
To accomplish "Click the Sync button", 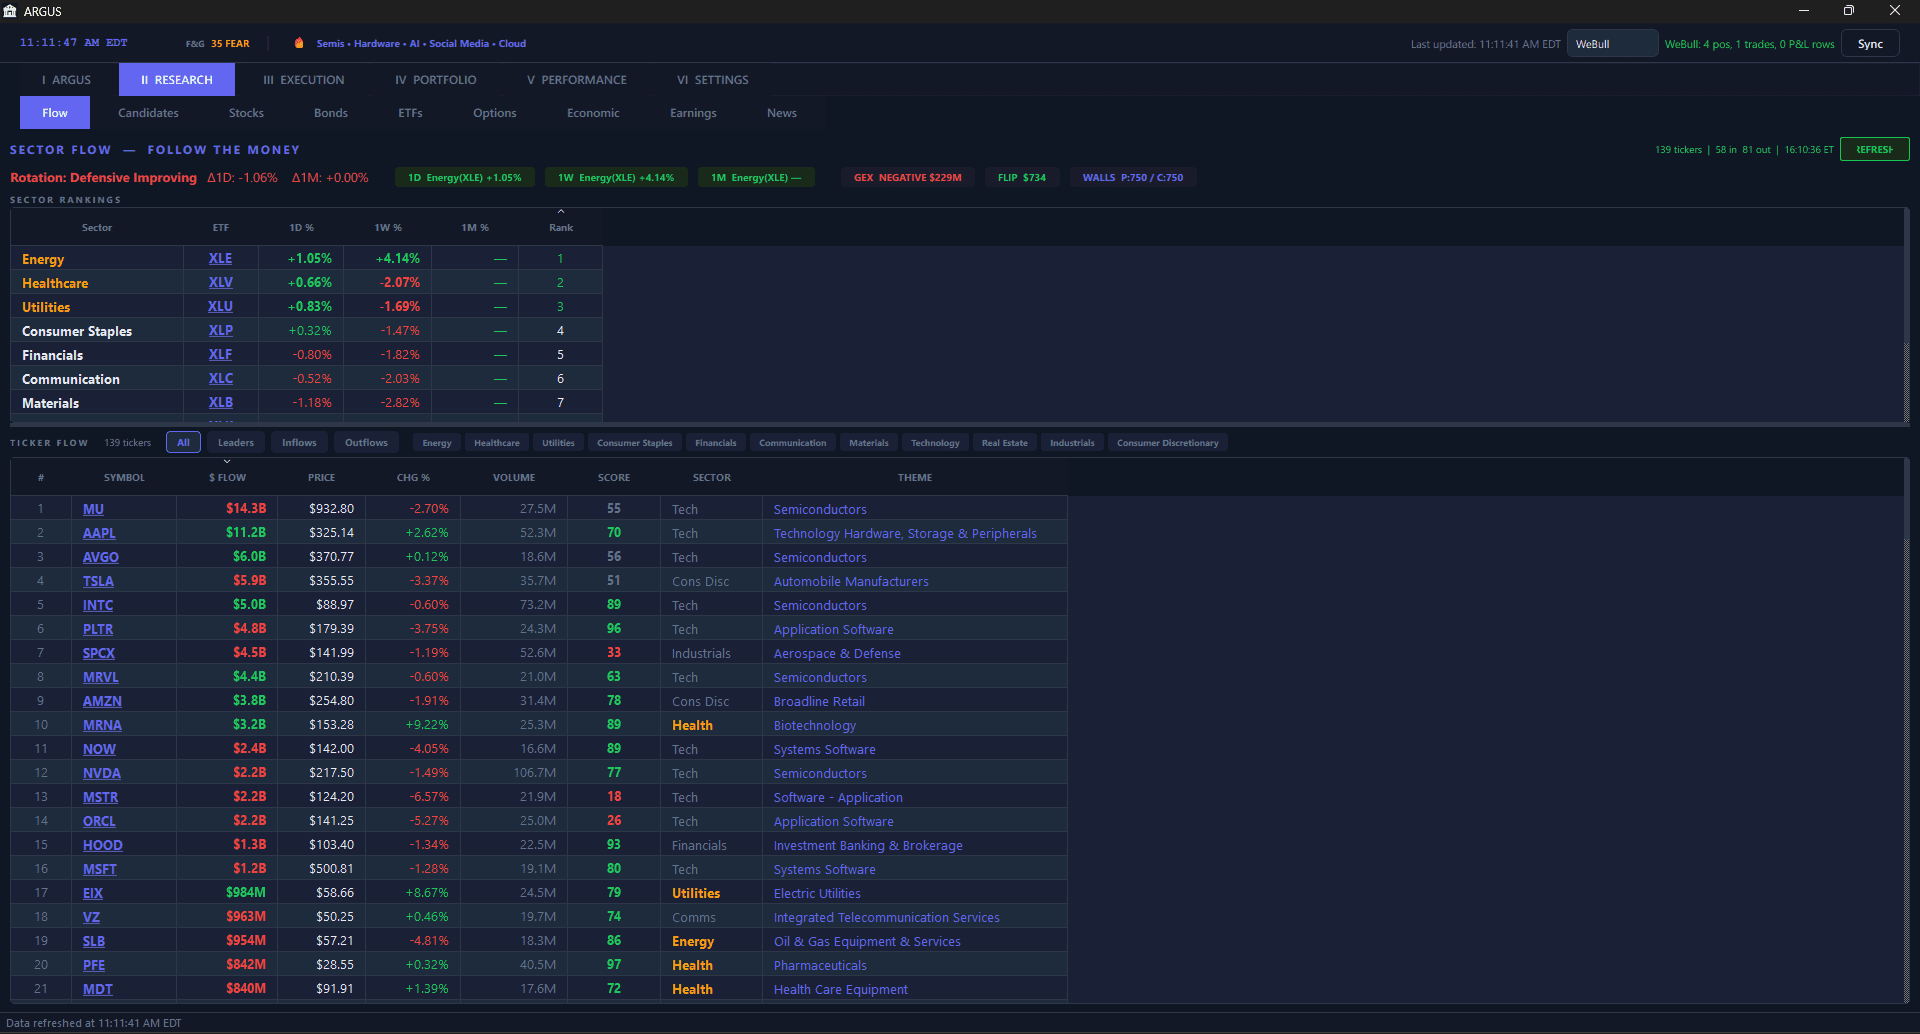I will coord(1870,44).
